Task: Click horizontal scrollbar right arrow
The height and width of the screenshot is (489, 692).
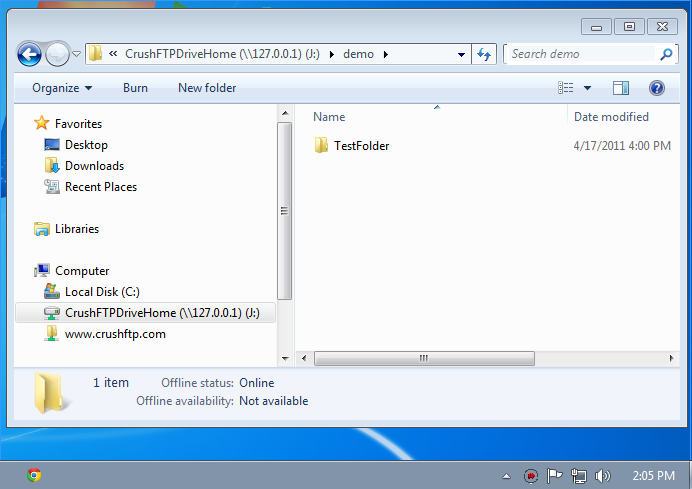Action: coord(671,358)
